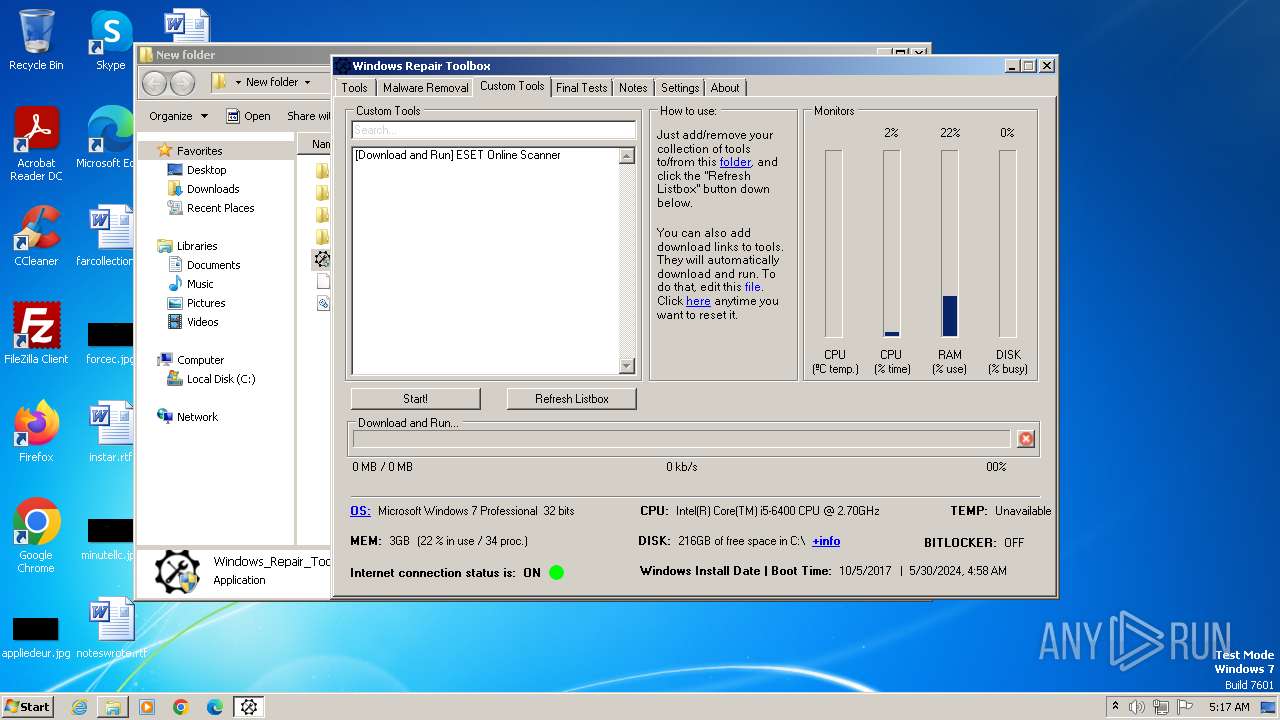Switch to the Malware Removal tab

(426, 88)
